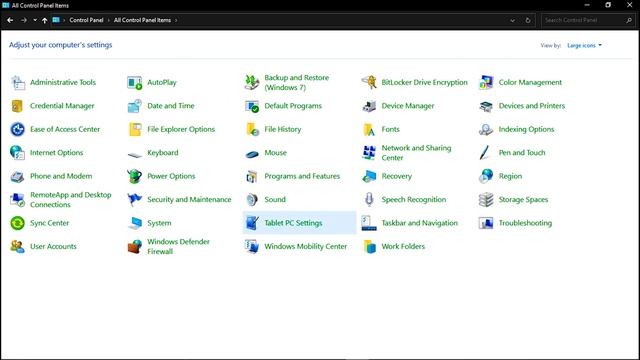Open the Speech Recognition microphone icon
This screenshot has width=640, height=360.
pyautogui.click(x=369, y=200)
